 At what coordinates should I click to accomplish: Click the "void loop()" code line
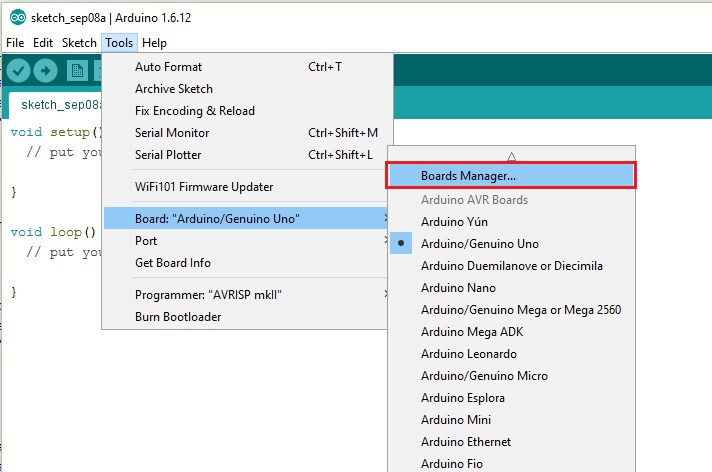pyautogui.click(x=53, y=232)
